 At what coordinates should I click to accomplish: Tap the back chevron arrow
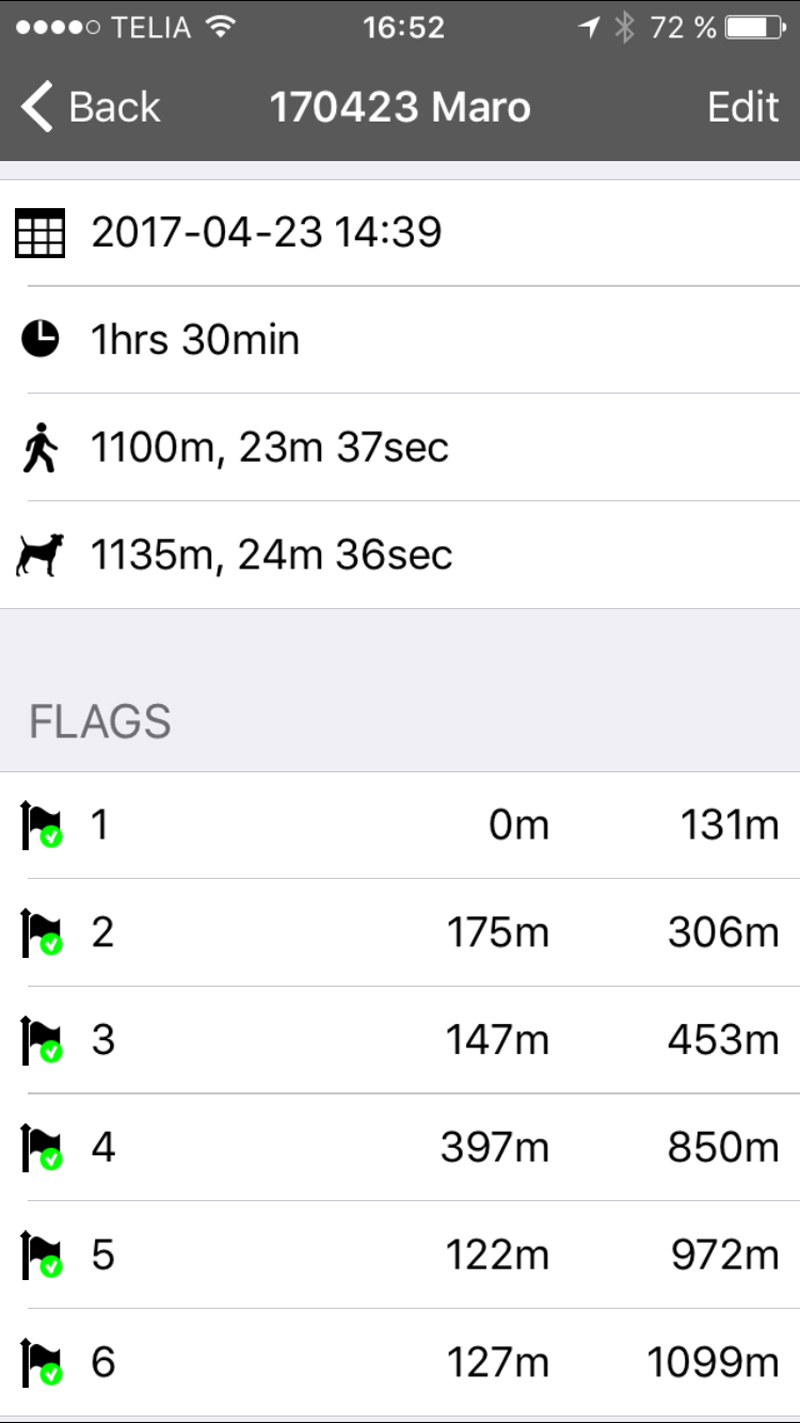pyautogui.click(x=37, y=107)
